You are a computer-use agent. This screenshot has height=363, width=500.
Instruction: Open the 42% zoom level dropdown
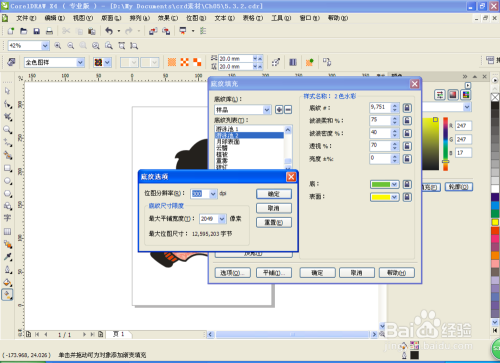tap(45, 46)
